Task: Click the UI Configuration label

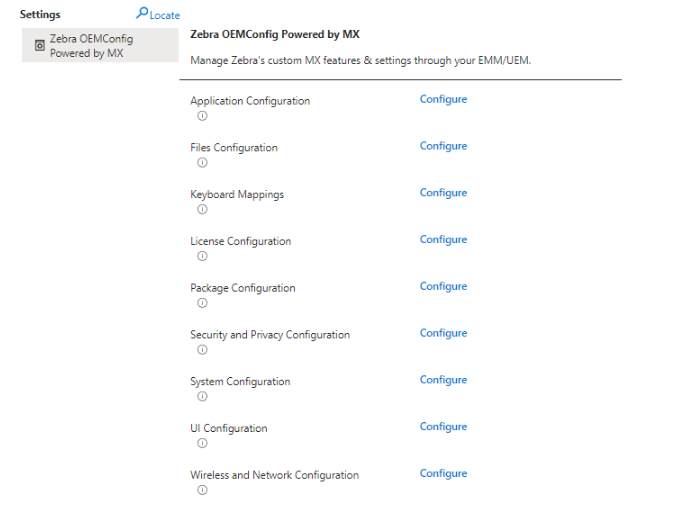Action: point(229,428)
